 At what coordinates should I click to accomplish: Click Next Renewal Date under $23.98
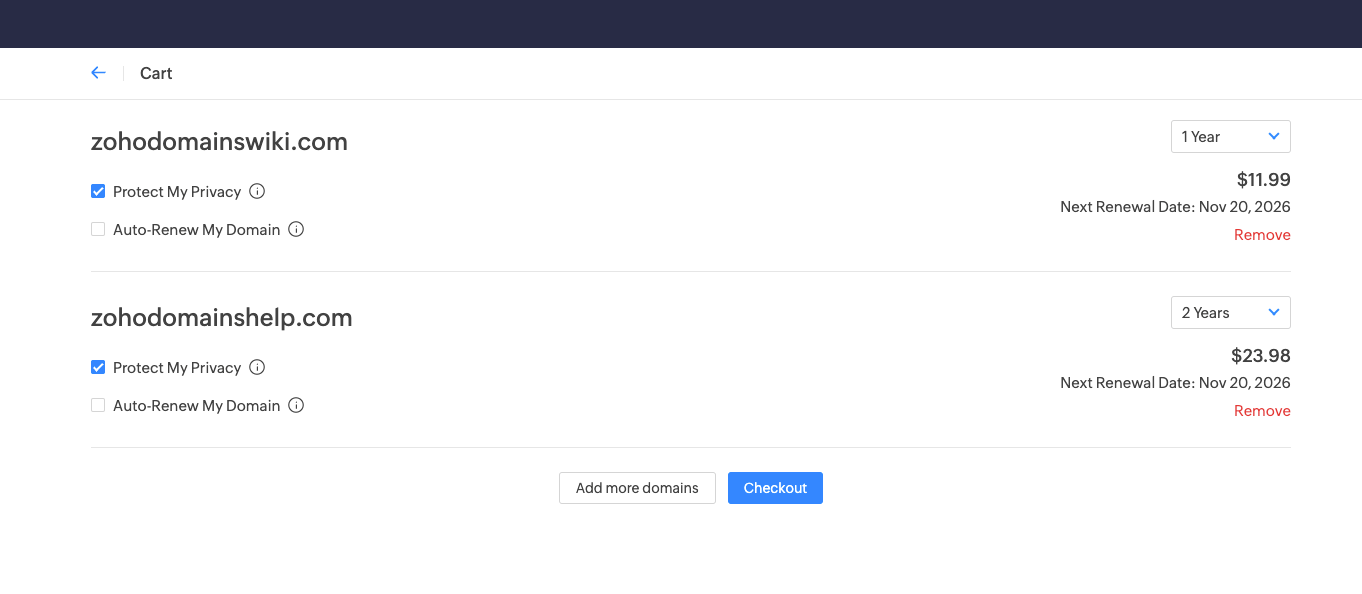1175,383
